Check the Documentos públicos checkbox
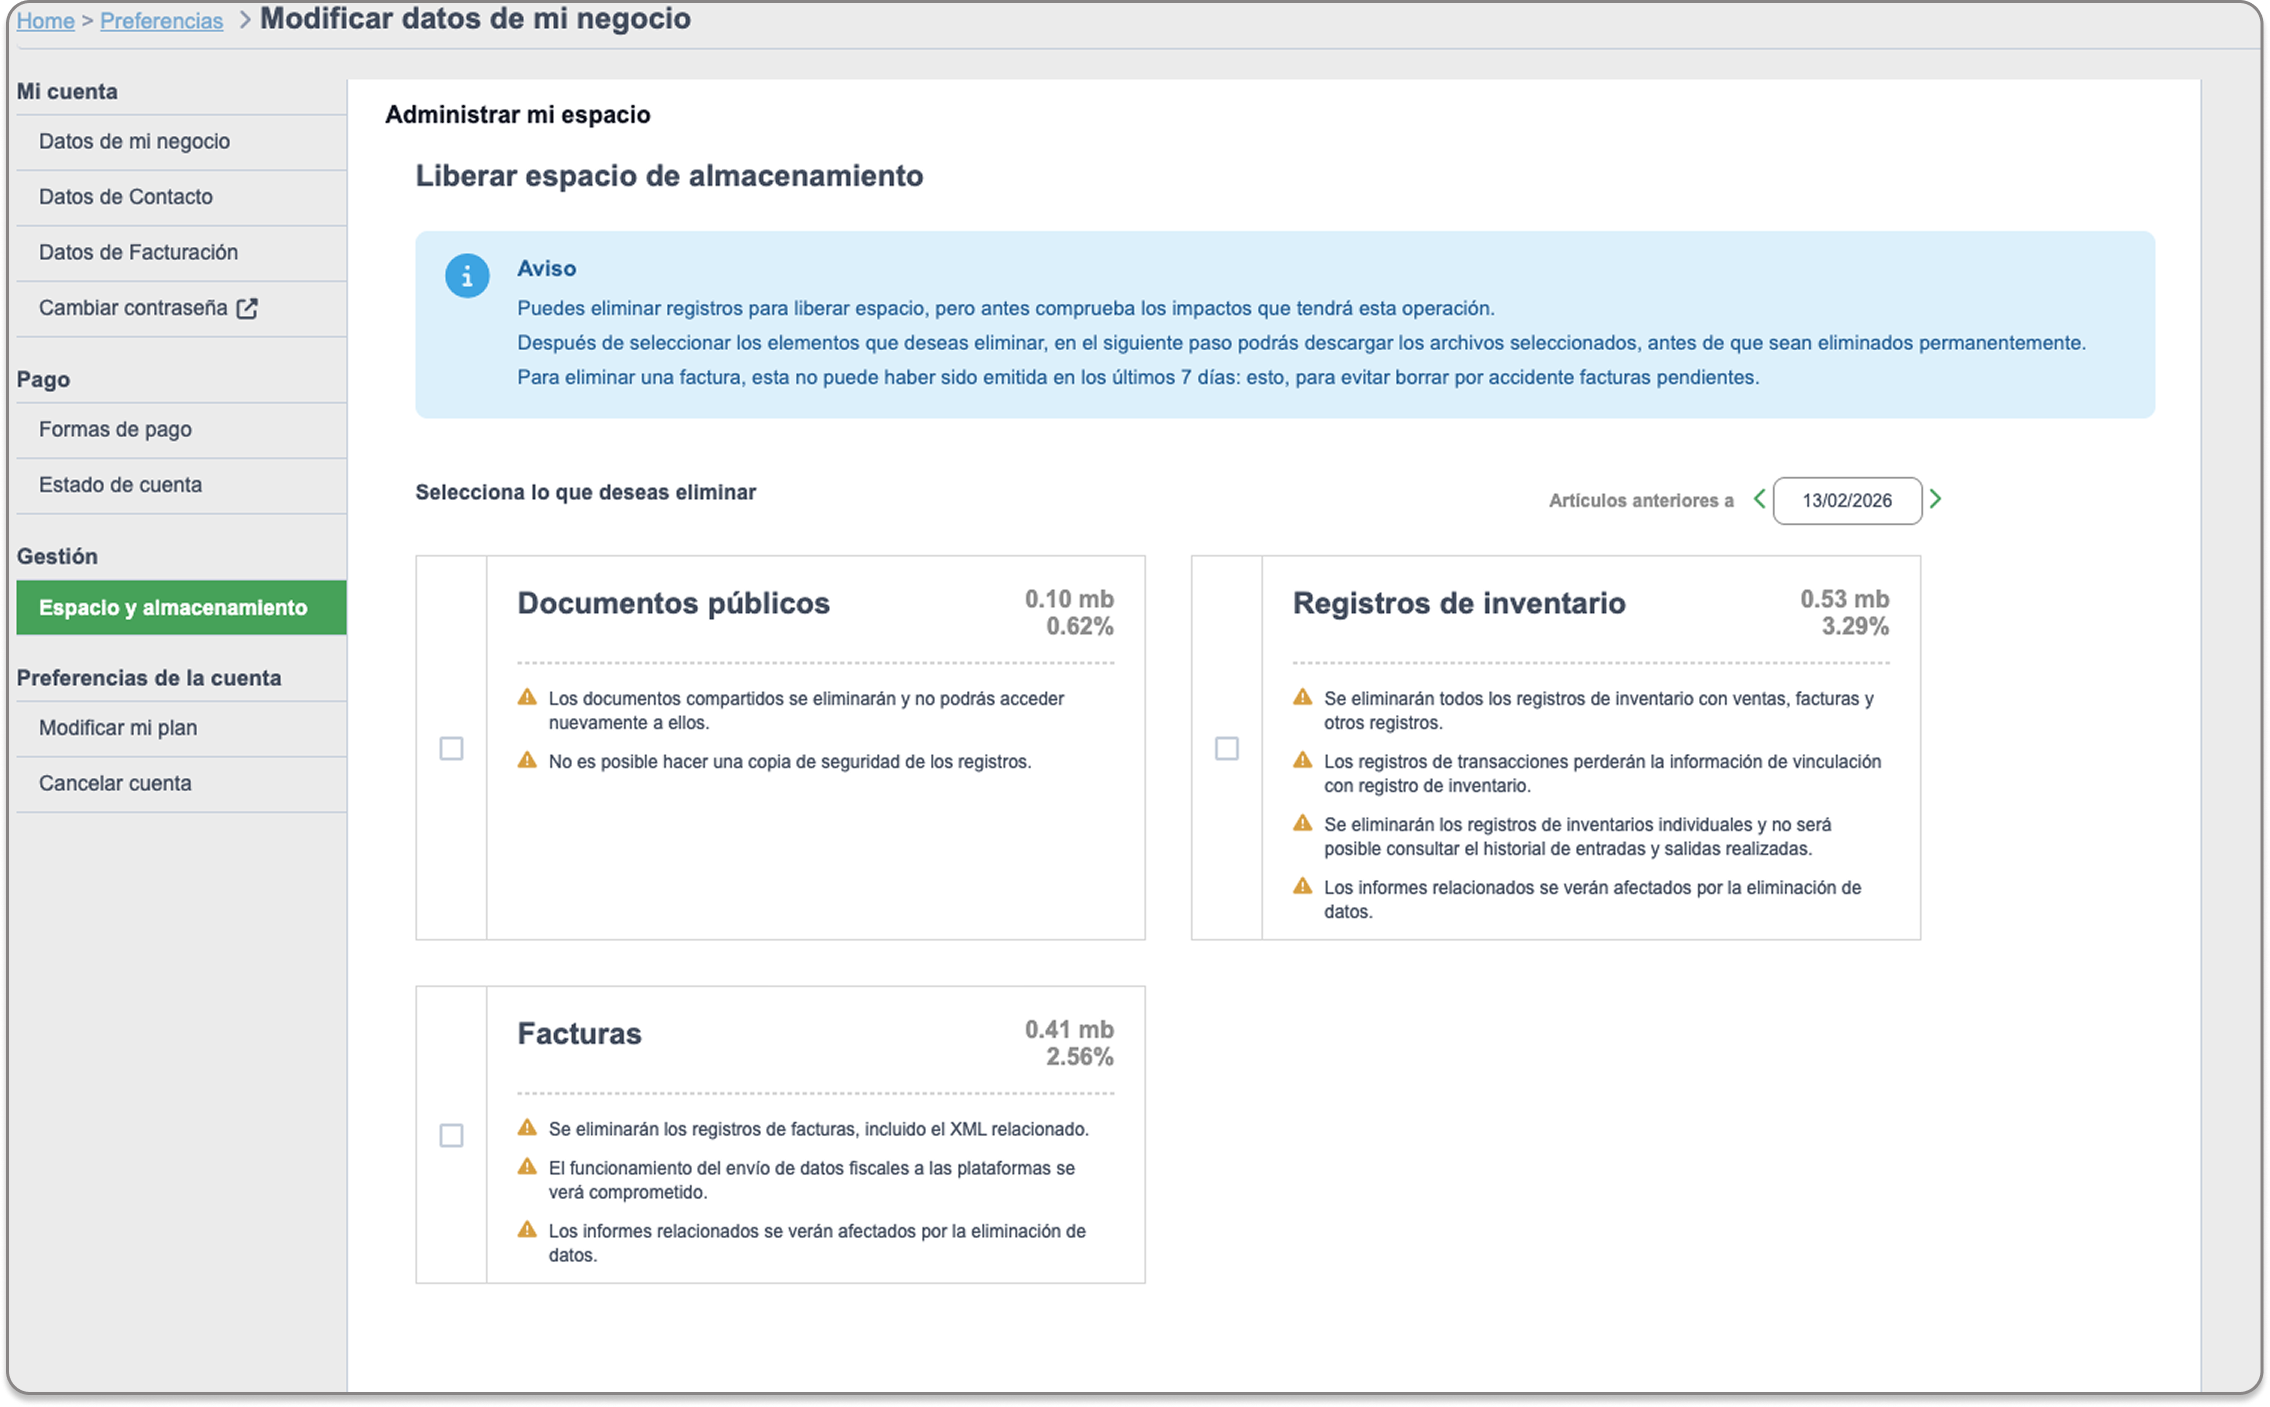The image size is (2270, 1407). [x=451, y=748]
